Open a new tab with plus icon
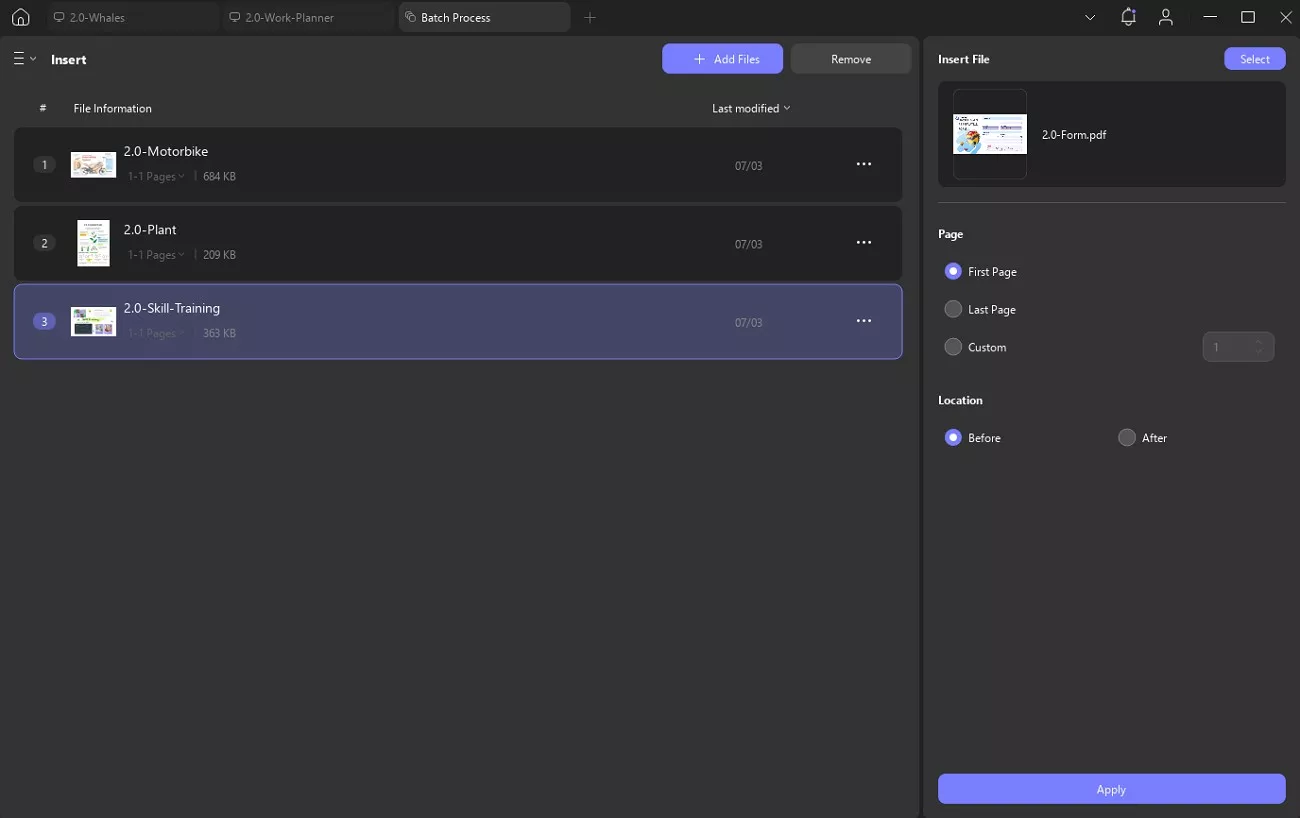1300x818 pixels. 590,17
